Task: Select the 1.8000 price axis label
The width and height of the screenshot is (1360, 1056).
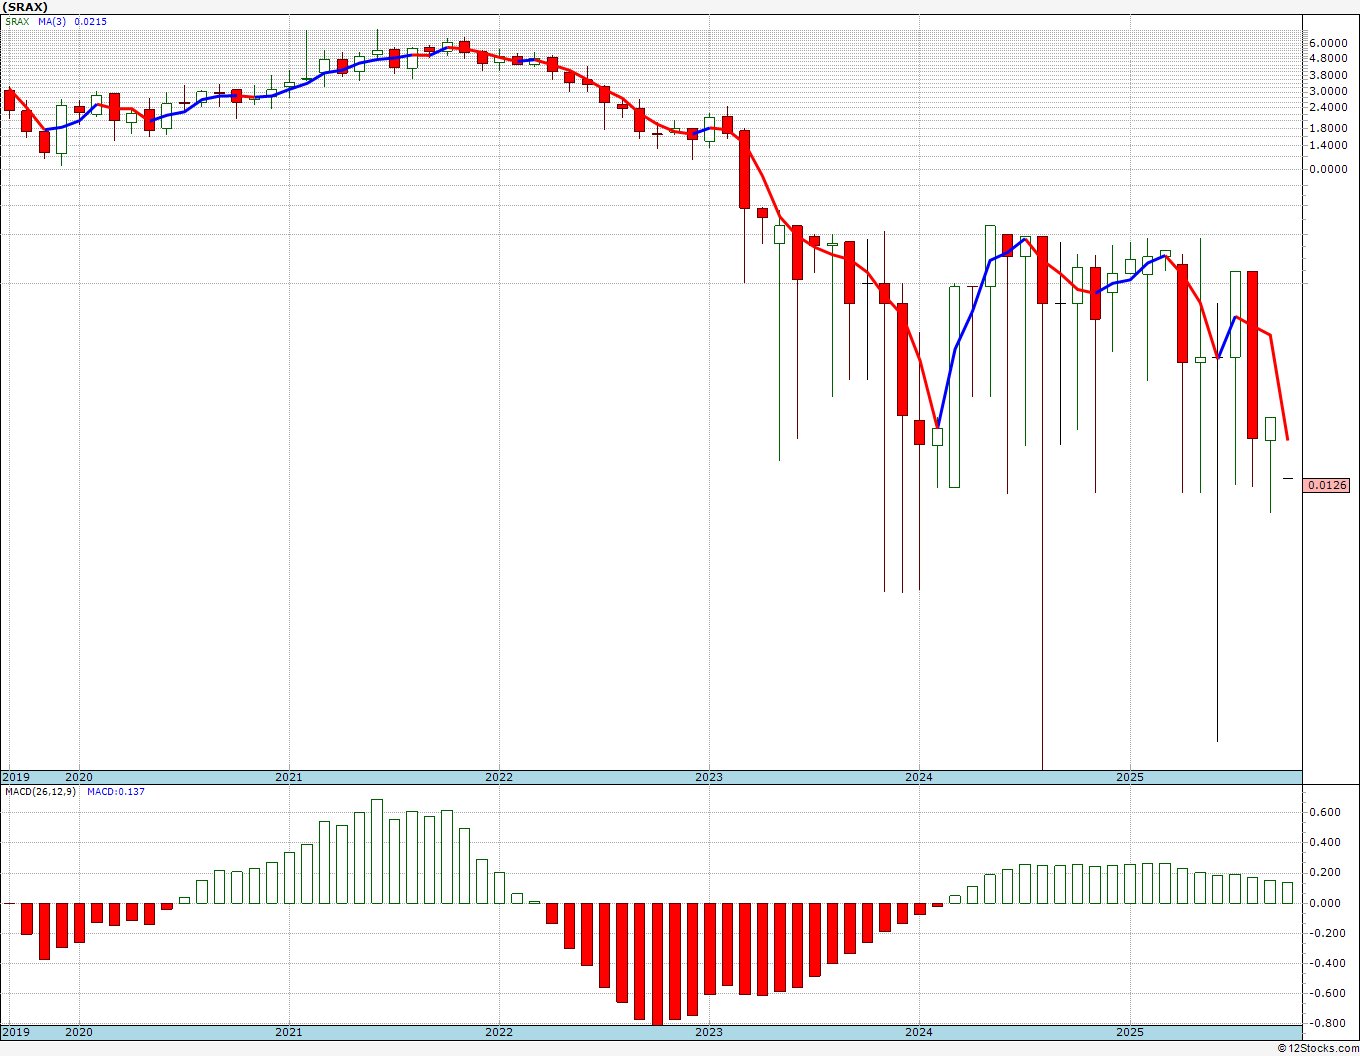Action: (1328, 128)
